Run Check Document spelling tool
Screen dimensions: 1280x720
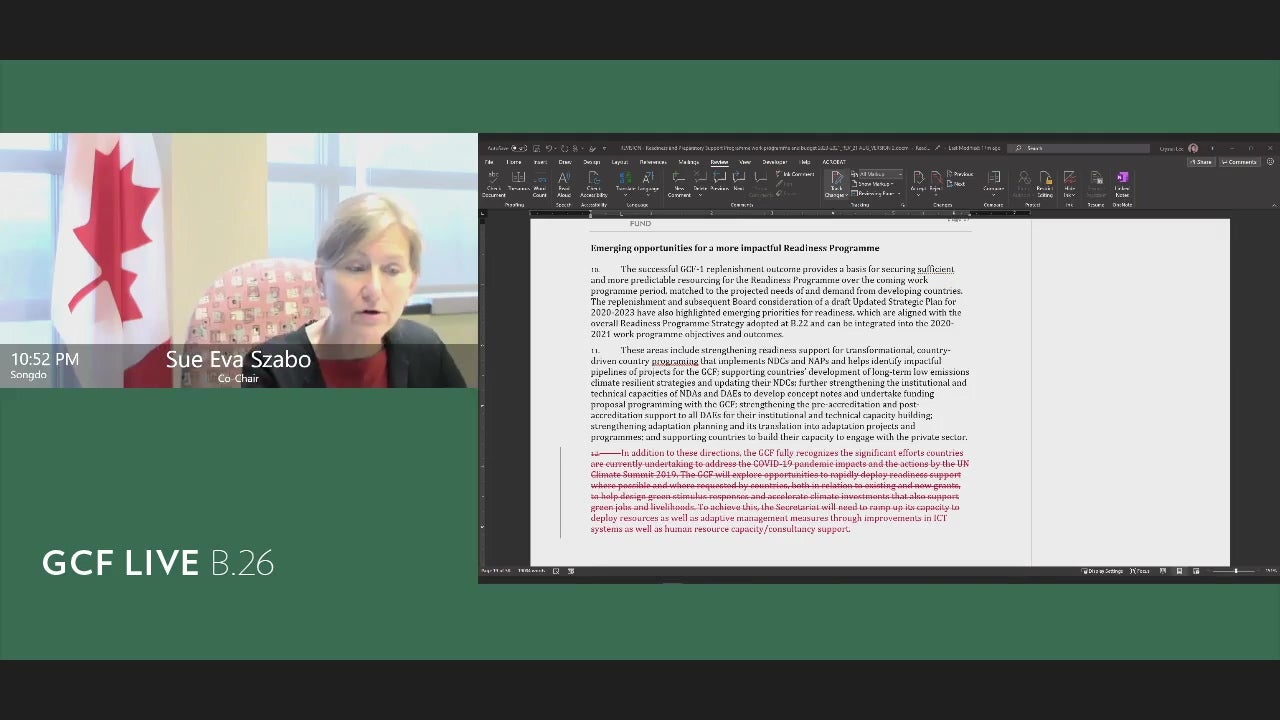(494, 184)
